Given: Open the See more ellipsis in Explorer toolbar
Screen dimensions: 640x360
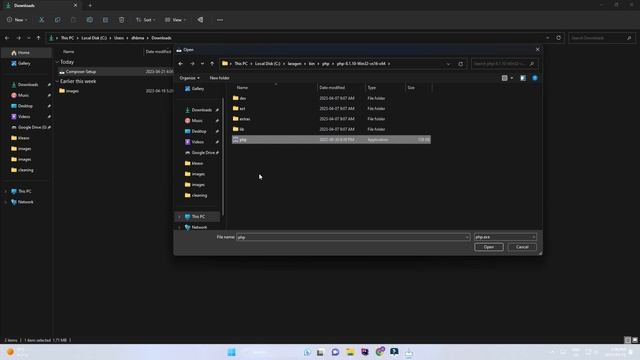Looking at the screenshot, I should [x=220, y=20].
